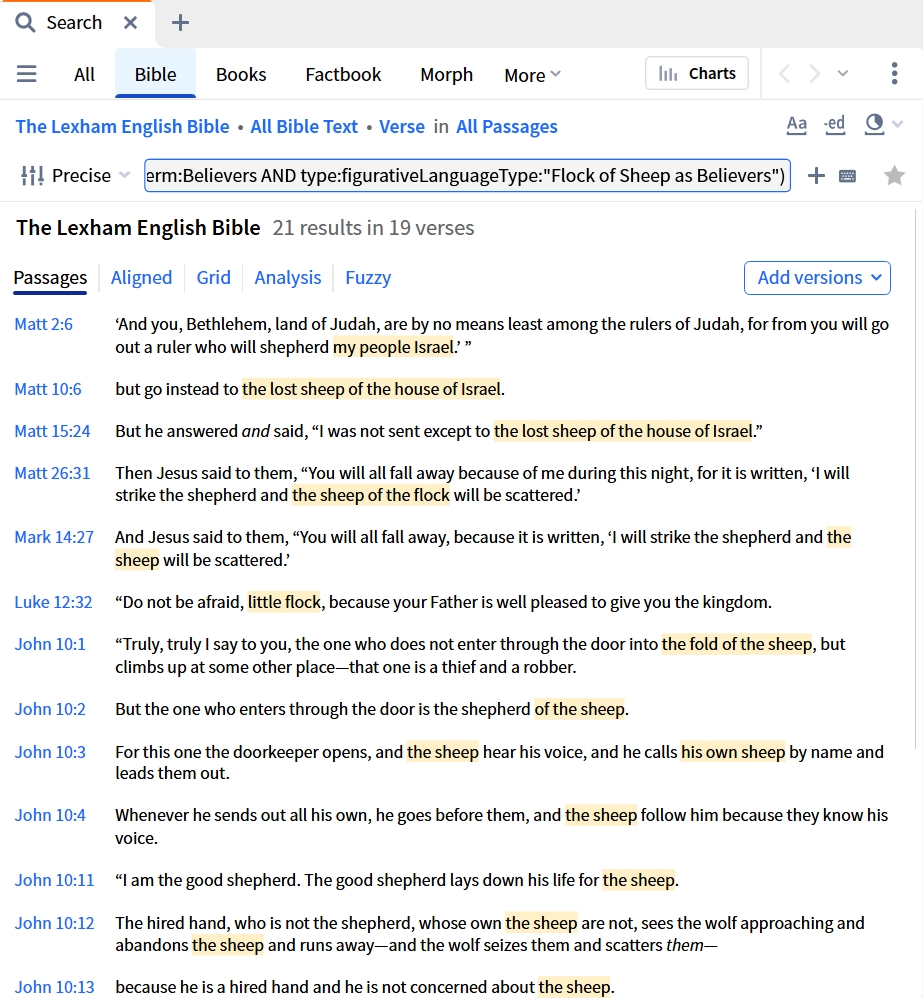Switch to the All search tab
The width and height of the screenshot is (923, 998).
tap(84, 74)
